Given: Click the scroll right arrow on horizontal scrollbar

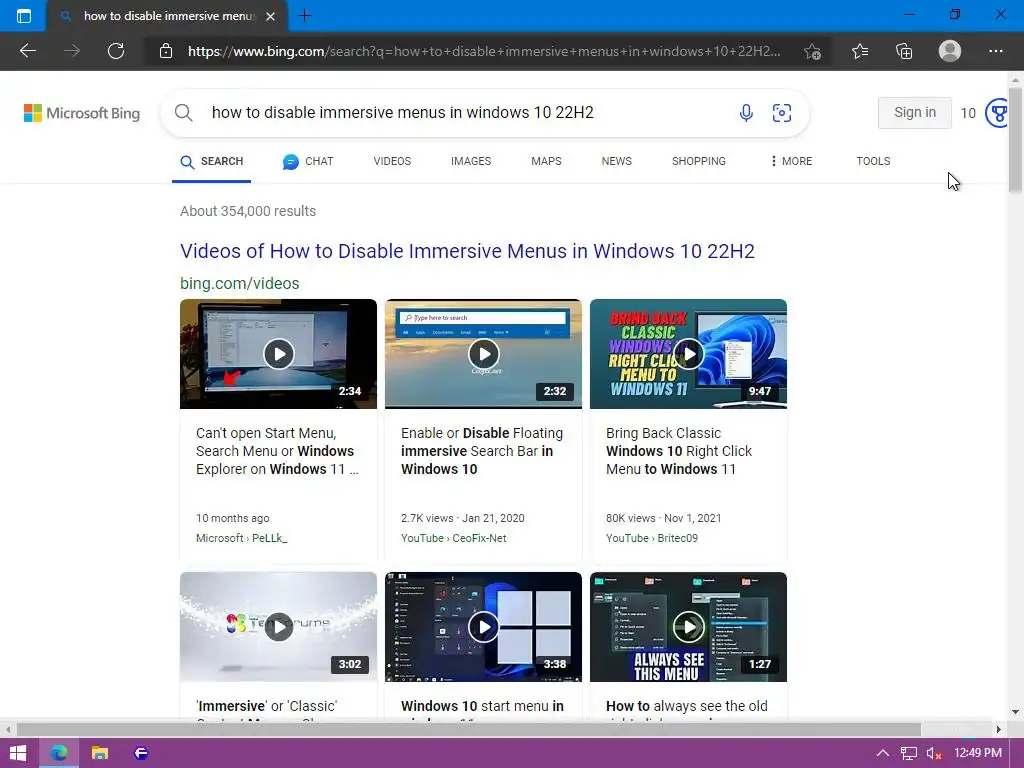Looking at the screenshot, I should pos(999,729).
